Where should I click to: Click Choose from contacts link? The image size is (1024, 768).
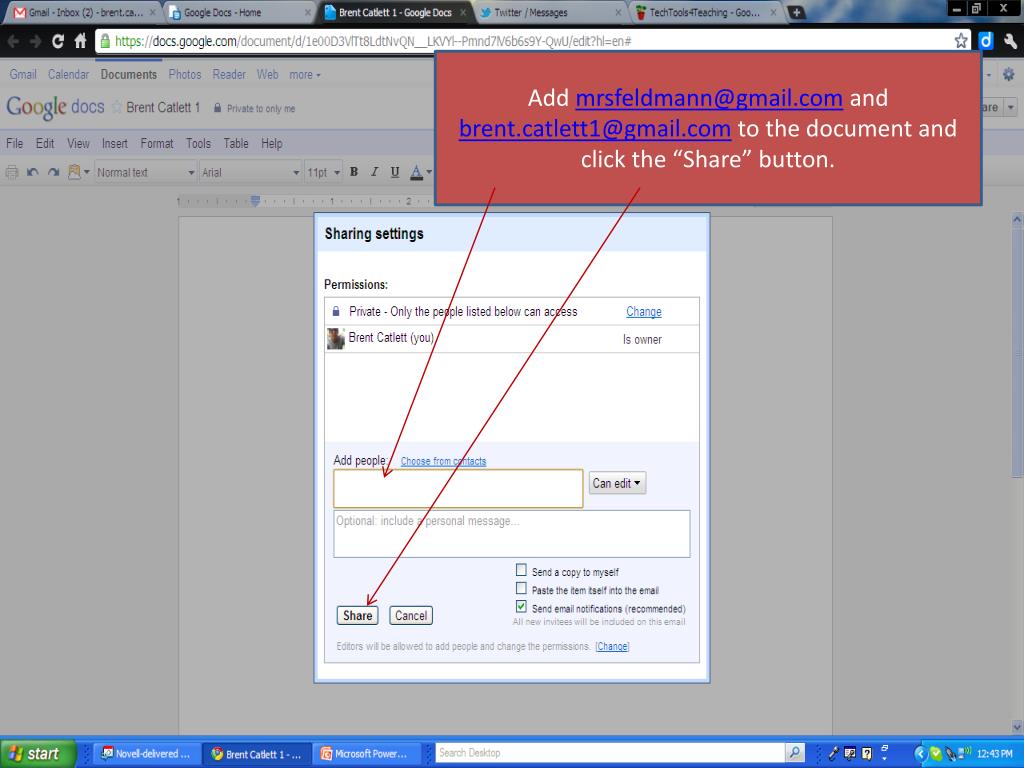(443, 461)
